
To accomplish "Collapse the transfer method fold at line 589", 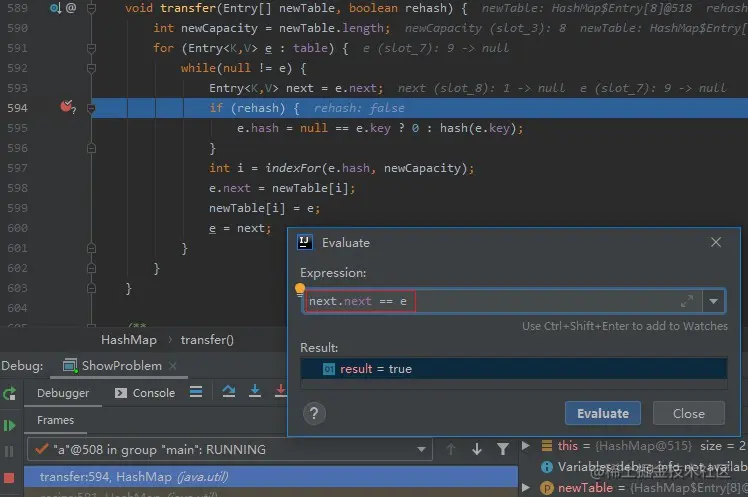I will [x=92, y=8].
